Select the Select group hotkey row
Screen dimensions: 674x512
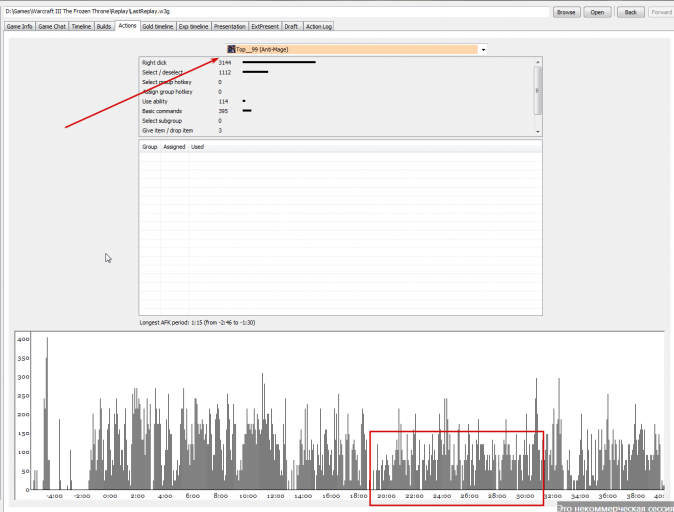(337, 82)
